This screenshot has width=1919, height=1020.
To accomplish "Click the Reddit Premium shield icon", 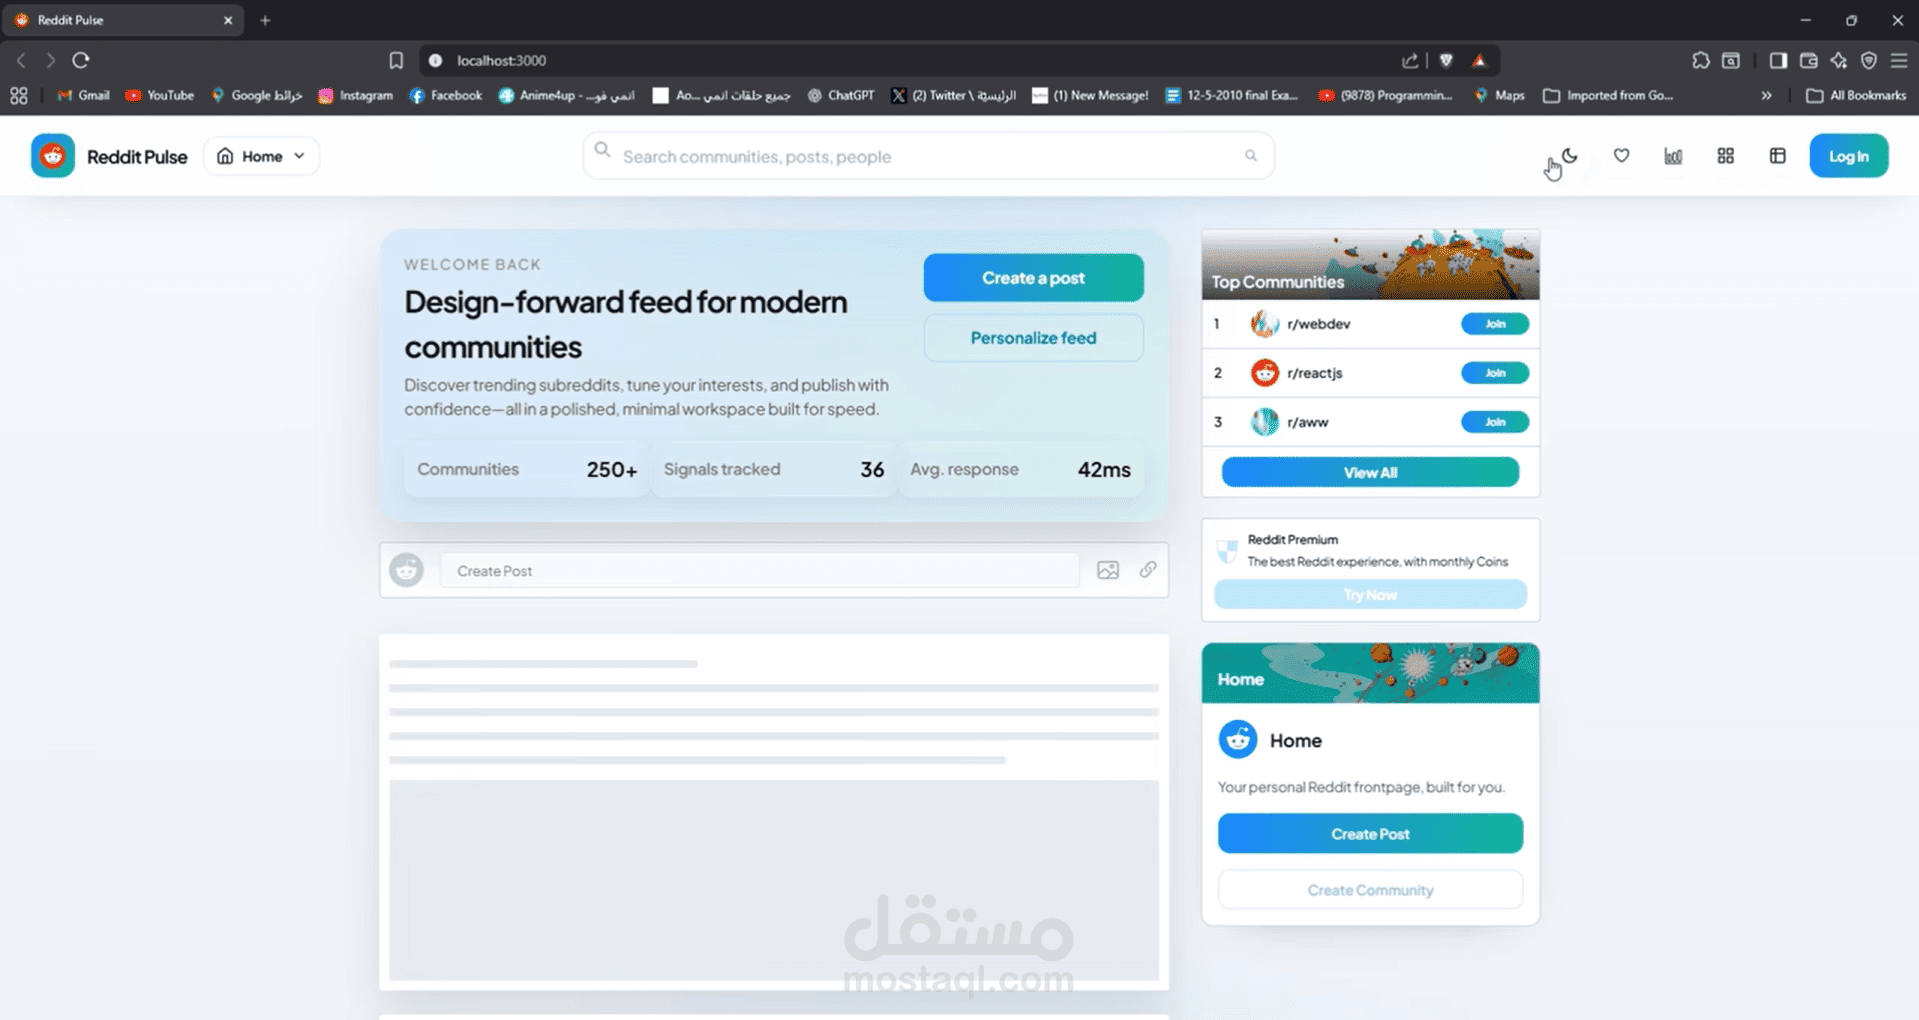I will point(1227,551).
